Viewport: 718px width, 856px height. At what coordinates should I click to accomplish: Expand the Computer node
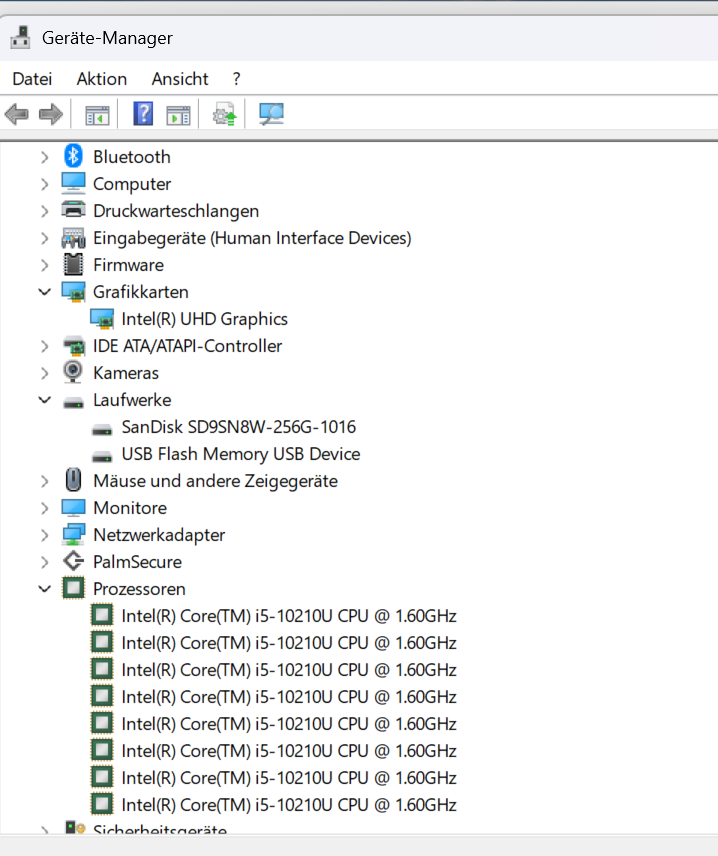tap(45, 184)
